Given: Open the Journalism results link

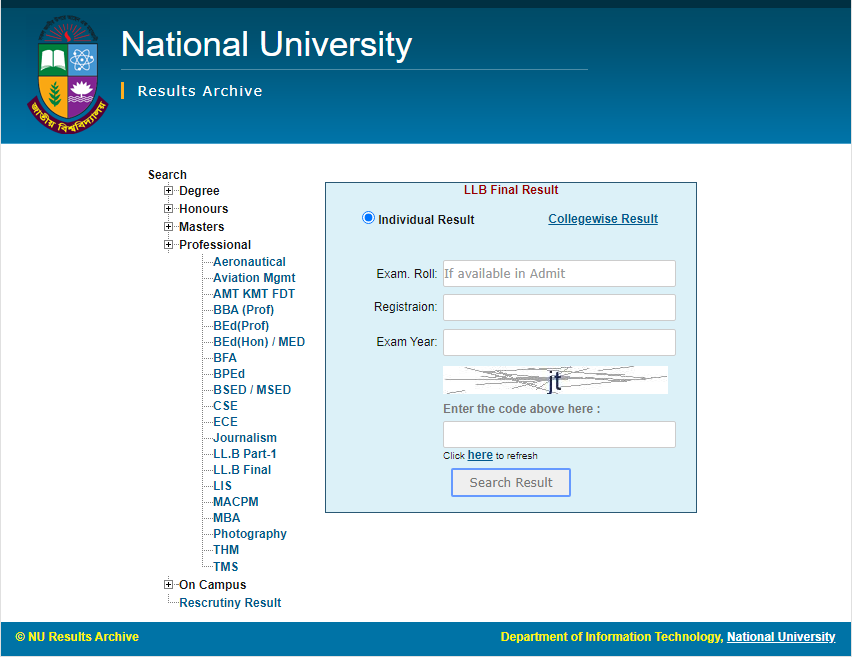Looking at the screenshot, I should pos(245,437).
